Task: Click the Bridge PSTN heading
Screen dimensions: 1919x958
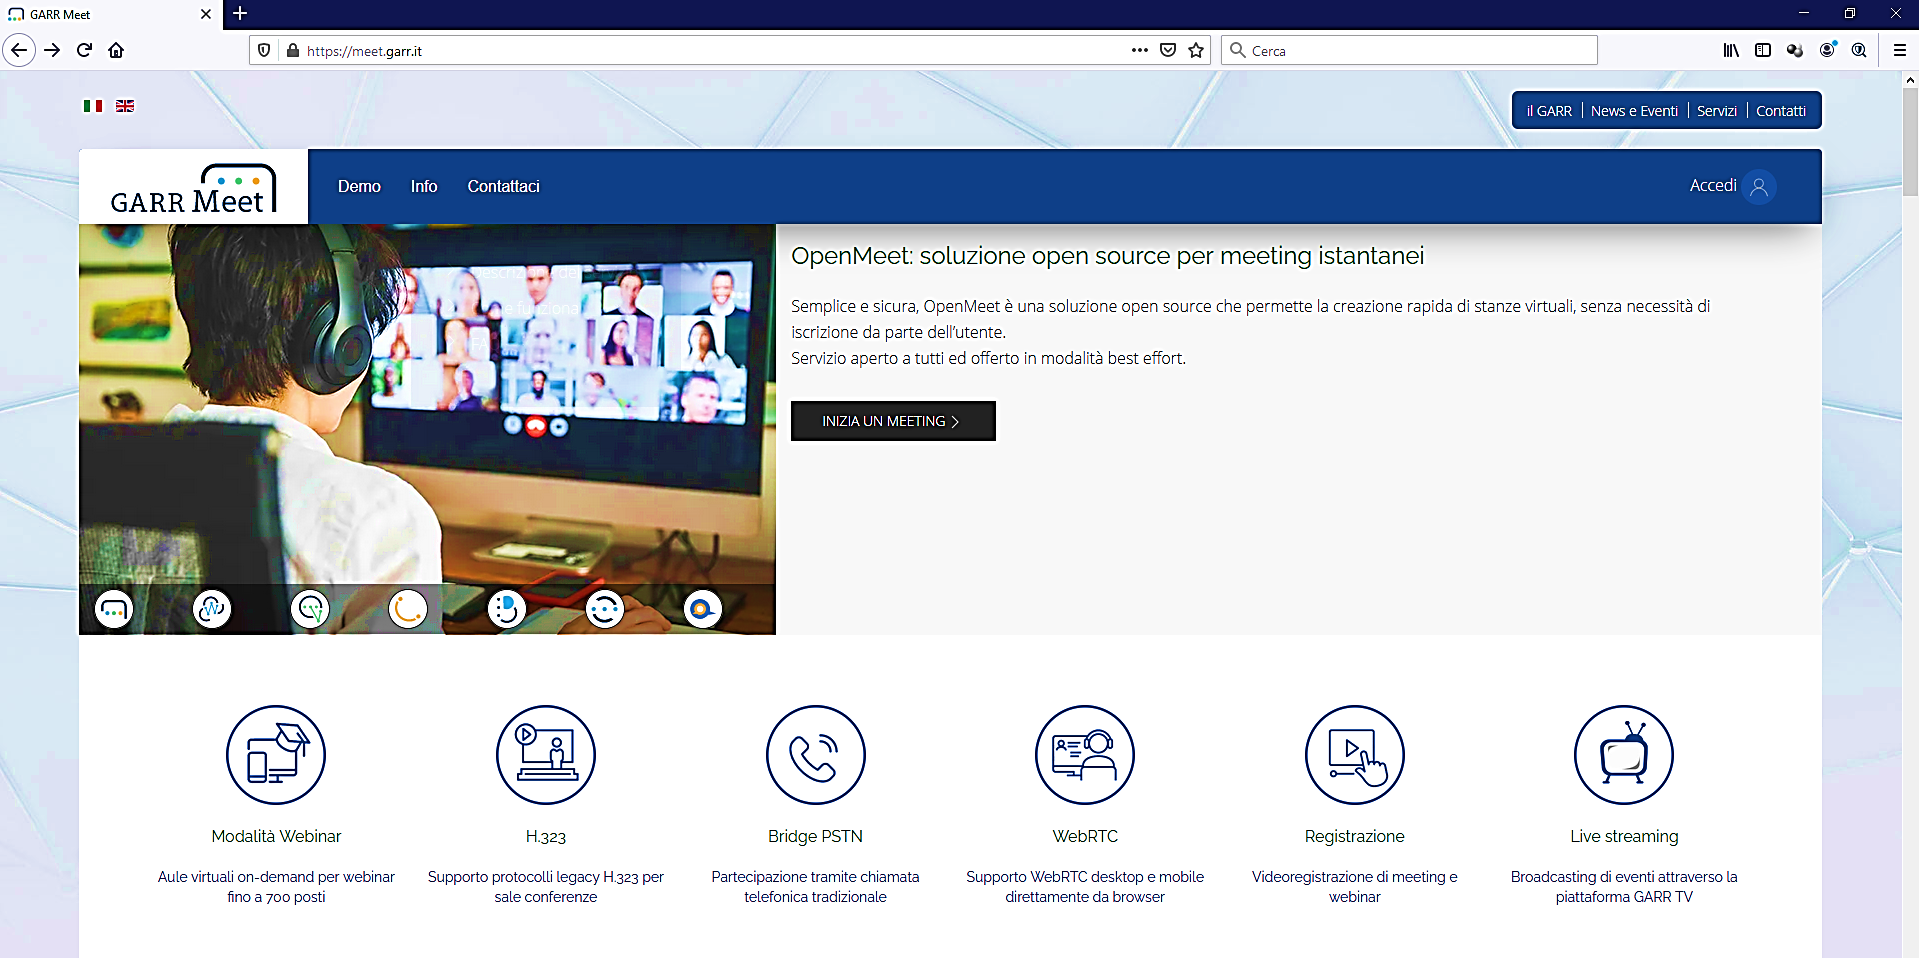Action: 815,836
